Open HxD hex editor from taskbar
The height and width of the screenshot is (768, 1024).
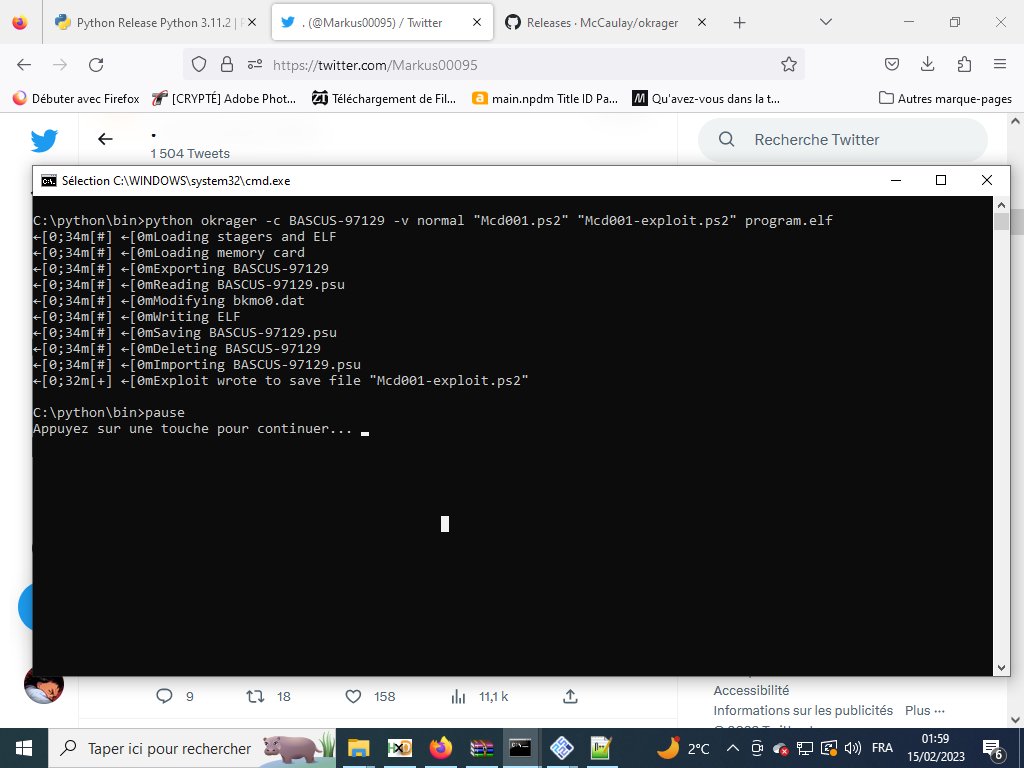(x=400, y=748)
